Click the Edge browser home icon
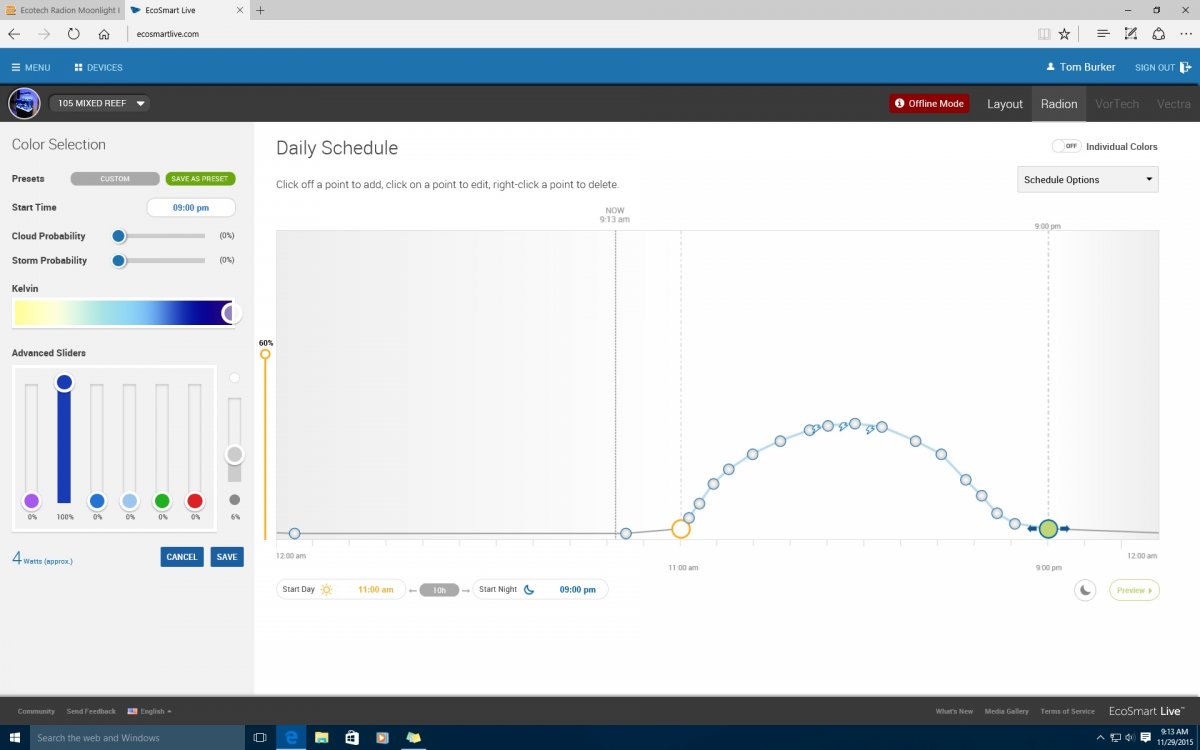 [104, 33]
